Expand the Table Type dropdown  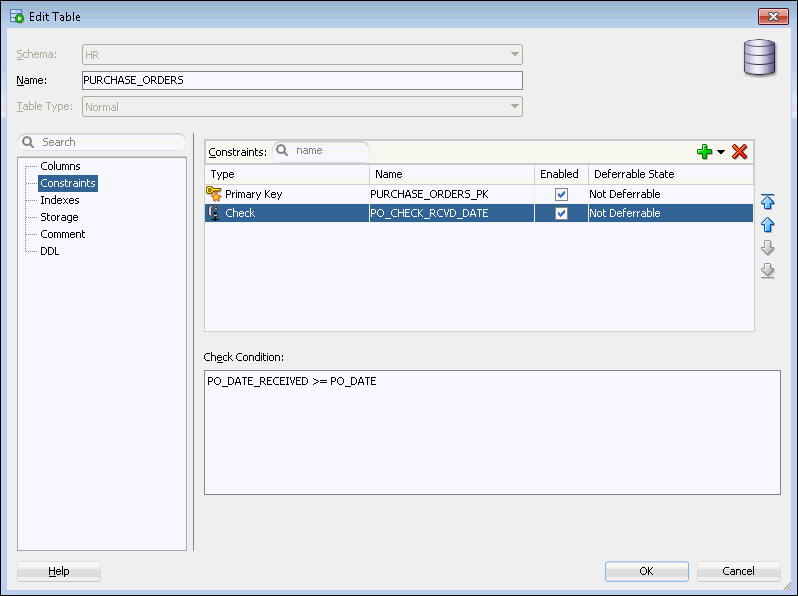point(515,106)
